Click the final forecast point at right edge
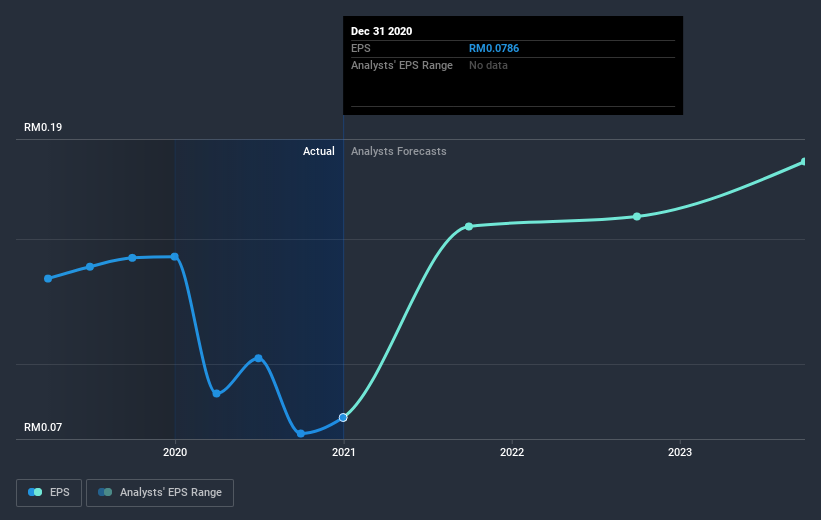Image resolution: width=821 pixels, height=520 pixels. [x=804, y=162]
